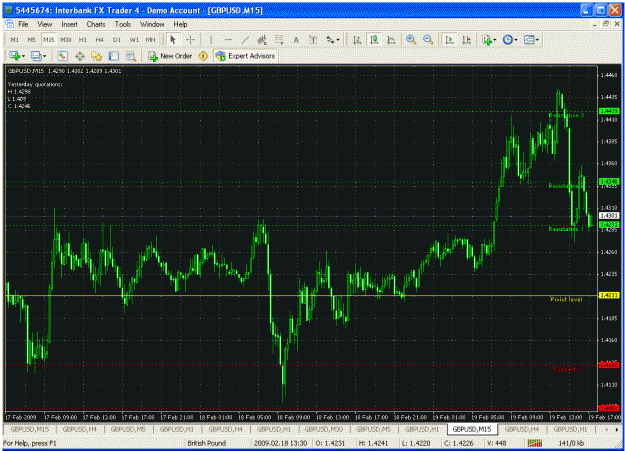Zoom in on the chart
This screenshot has width=625, height=451.
tap(411, 40)
